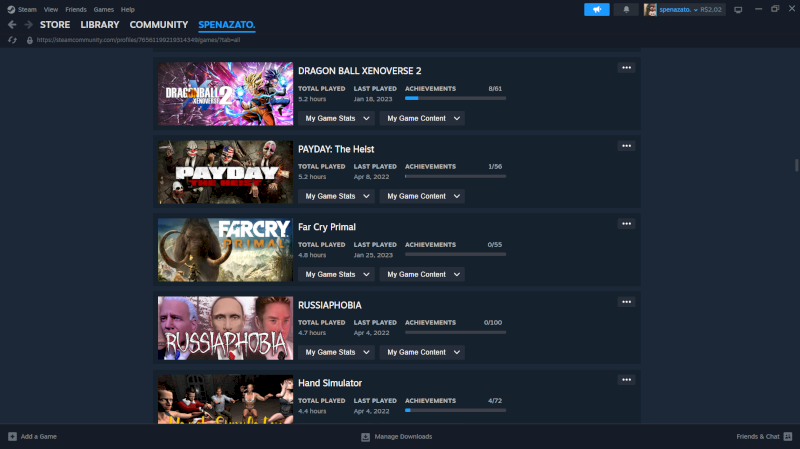Click the Manage Downloads label

tap(403, 437)
